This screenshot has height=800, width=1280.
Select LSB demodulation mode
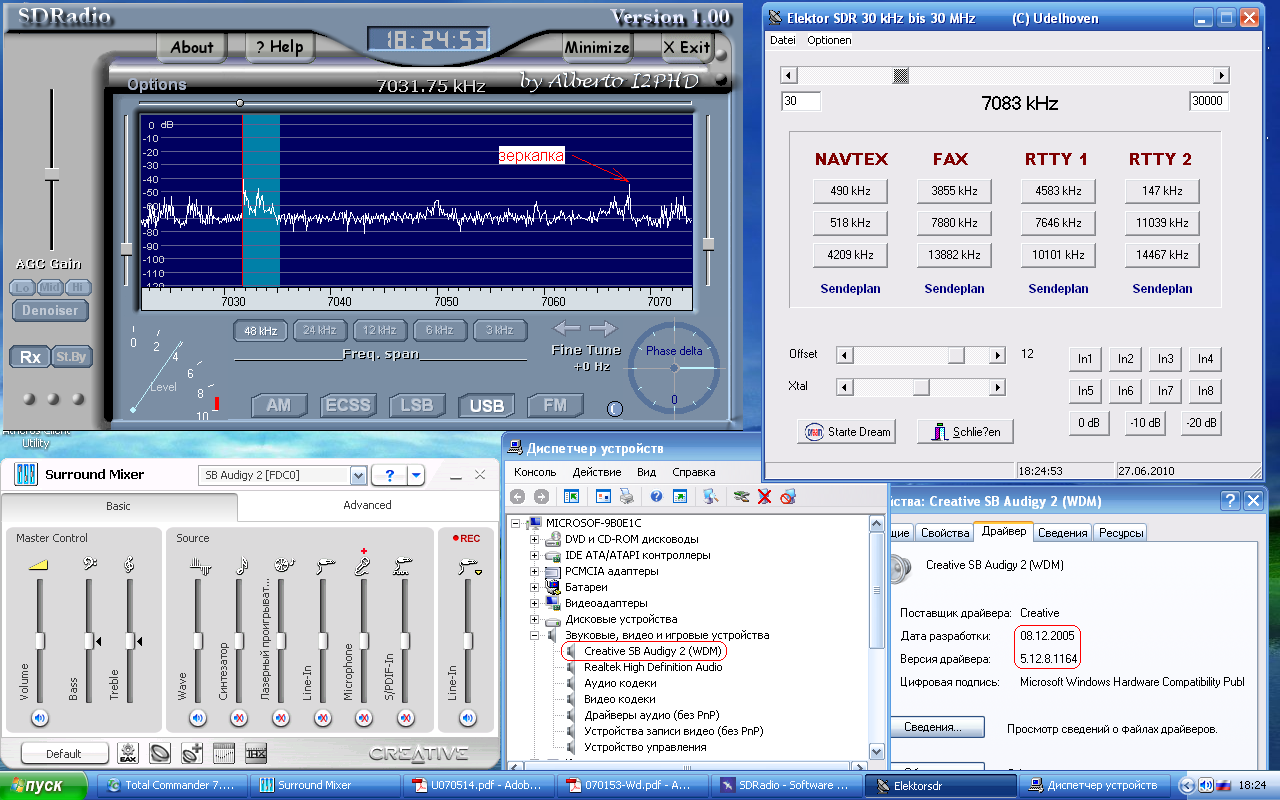(416, 405)
